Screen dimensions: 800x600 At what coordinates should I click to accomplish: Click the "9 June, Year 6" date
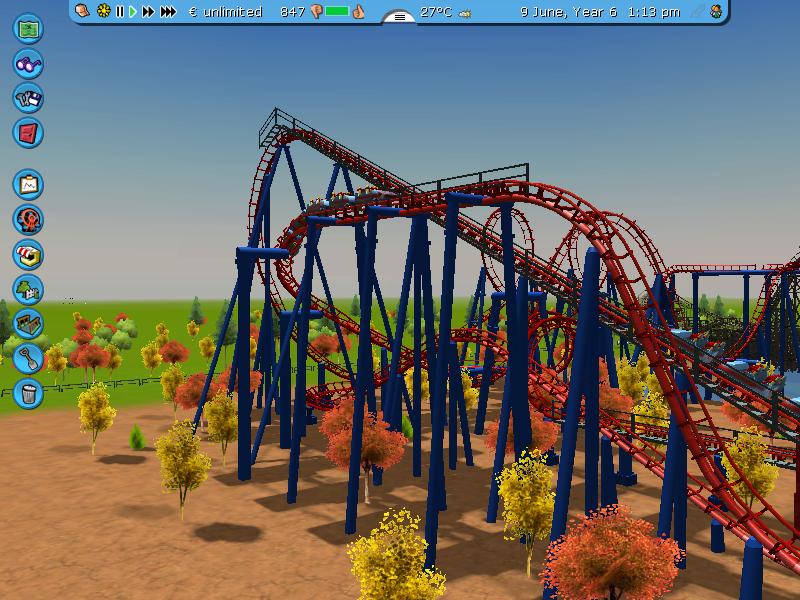(568, 12)
